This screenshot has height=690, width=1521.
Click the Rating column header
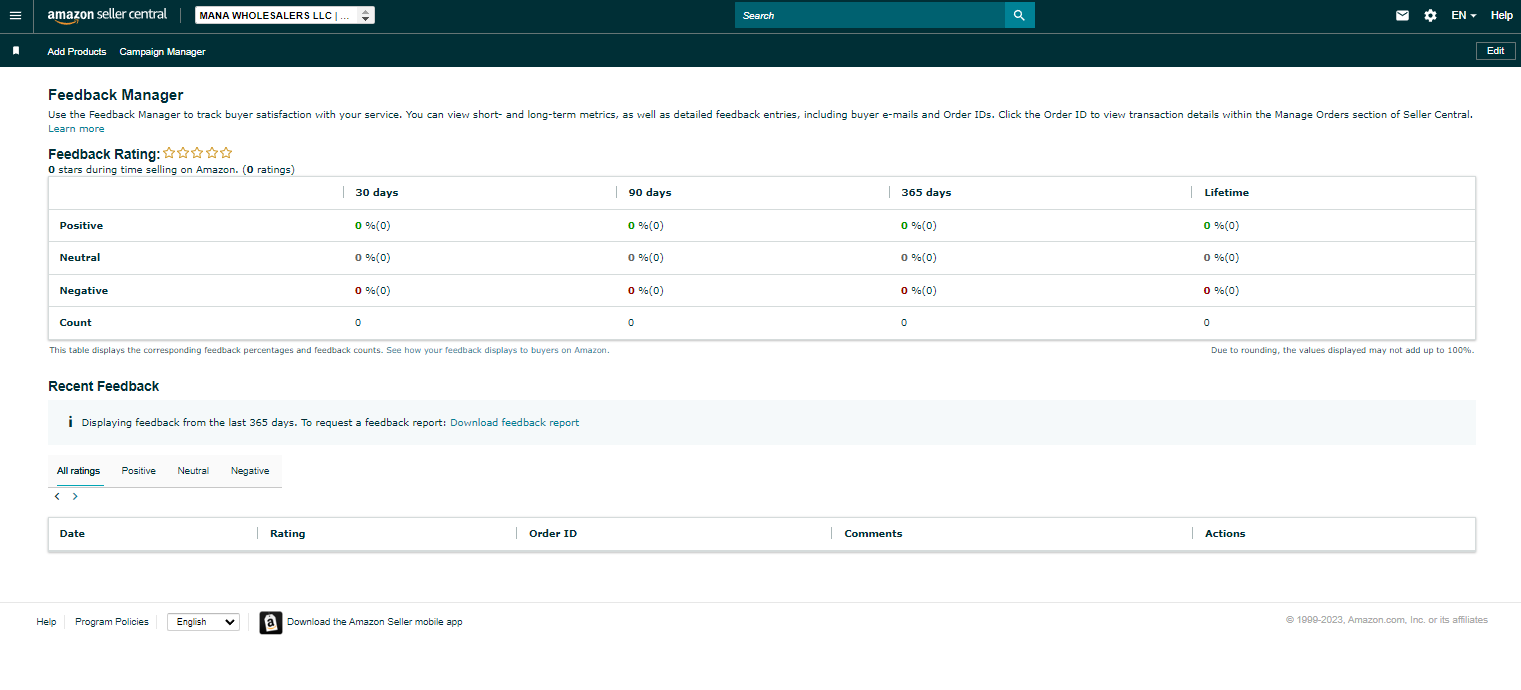tap(287, 534)
